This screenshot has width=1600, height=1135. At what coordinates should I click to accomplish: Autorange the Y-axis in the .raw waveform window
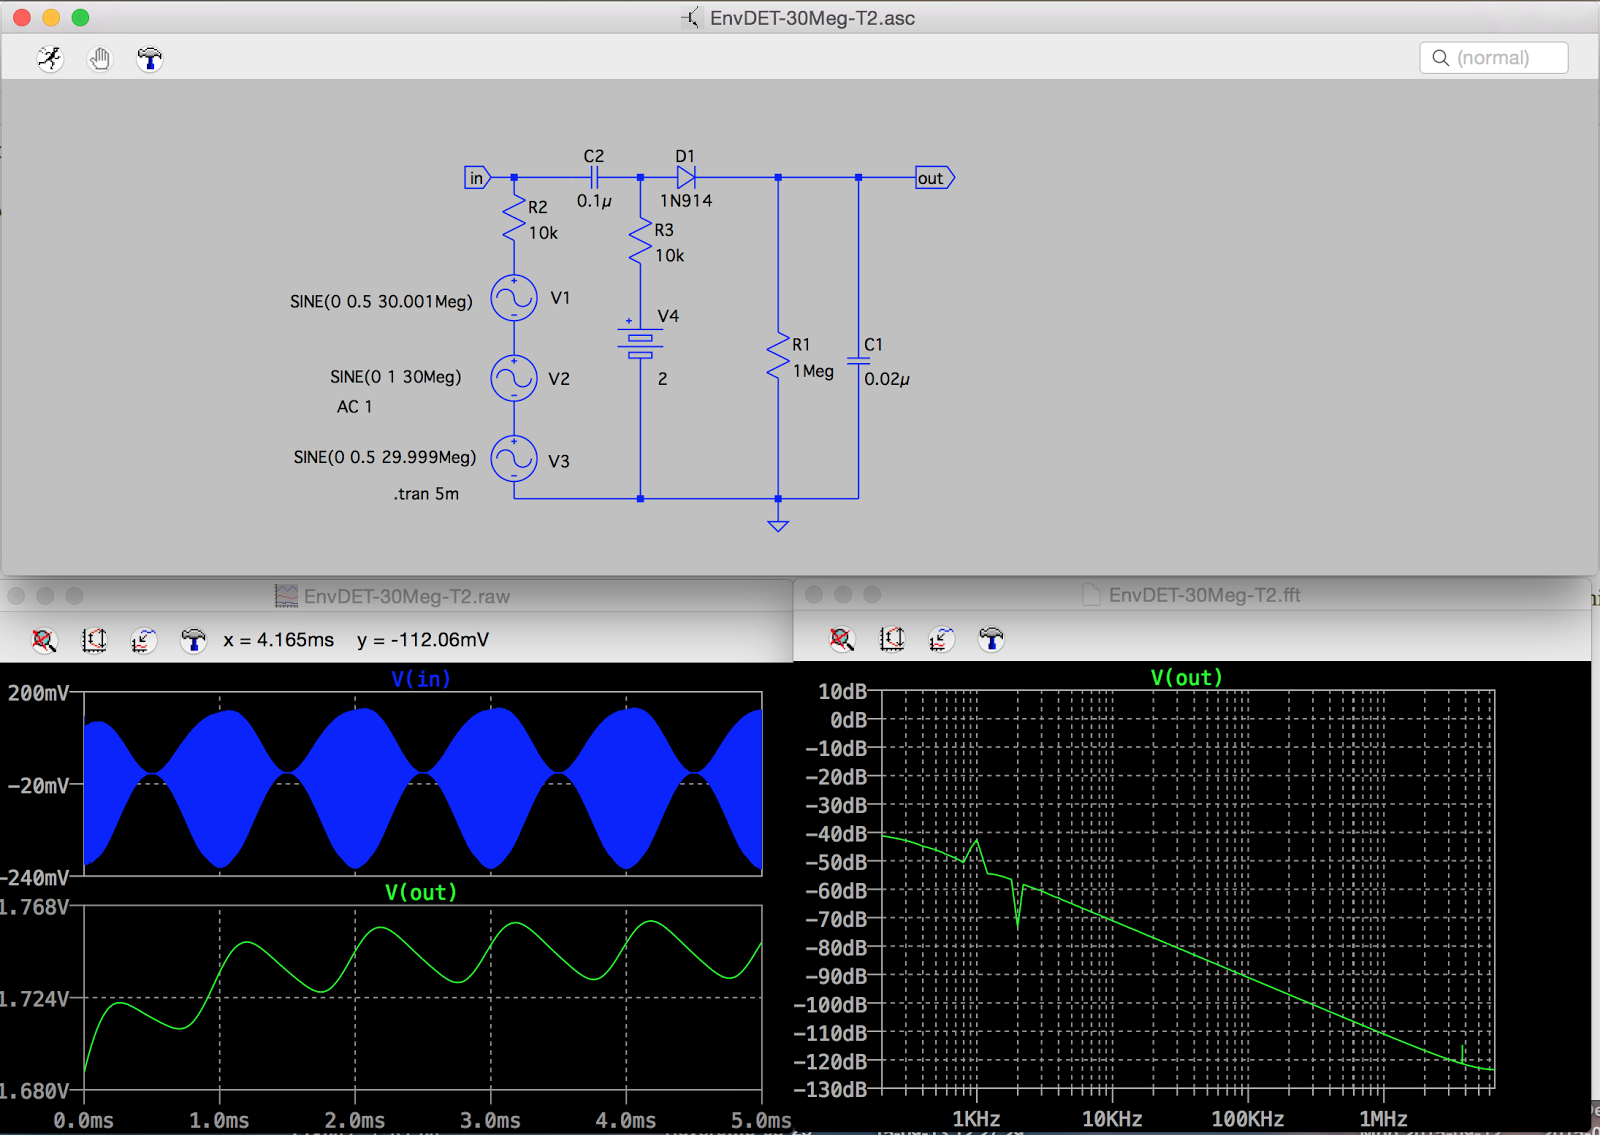point(94,640)
